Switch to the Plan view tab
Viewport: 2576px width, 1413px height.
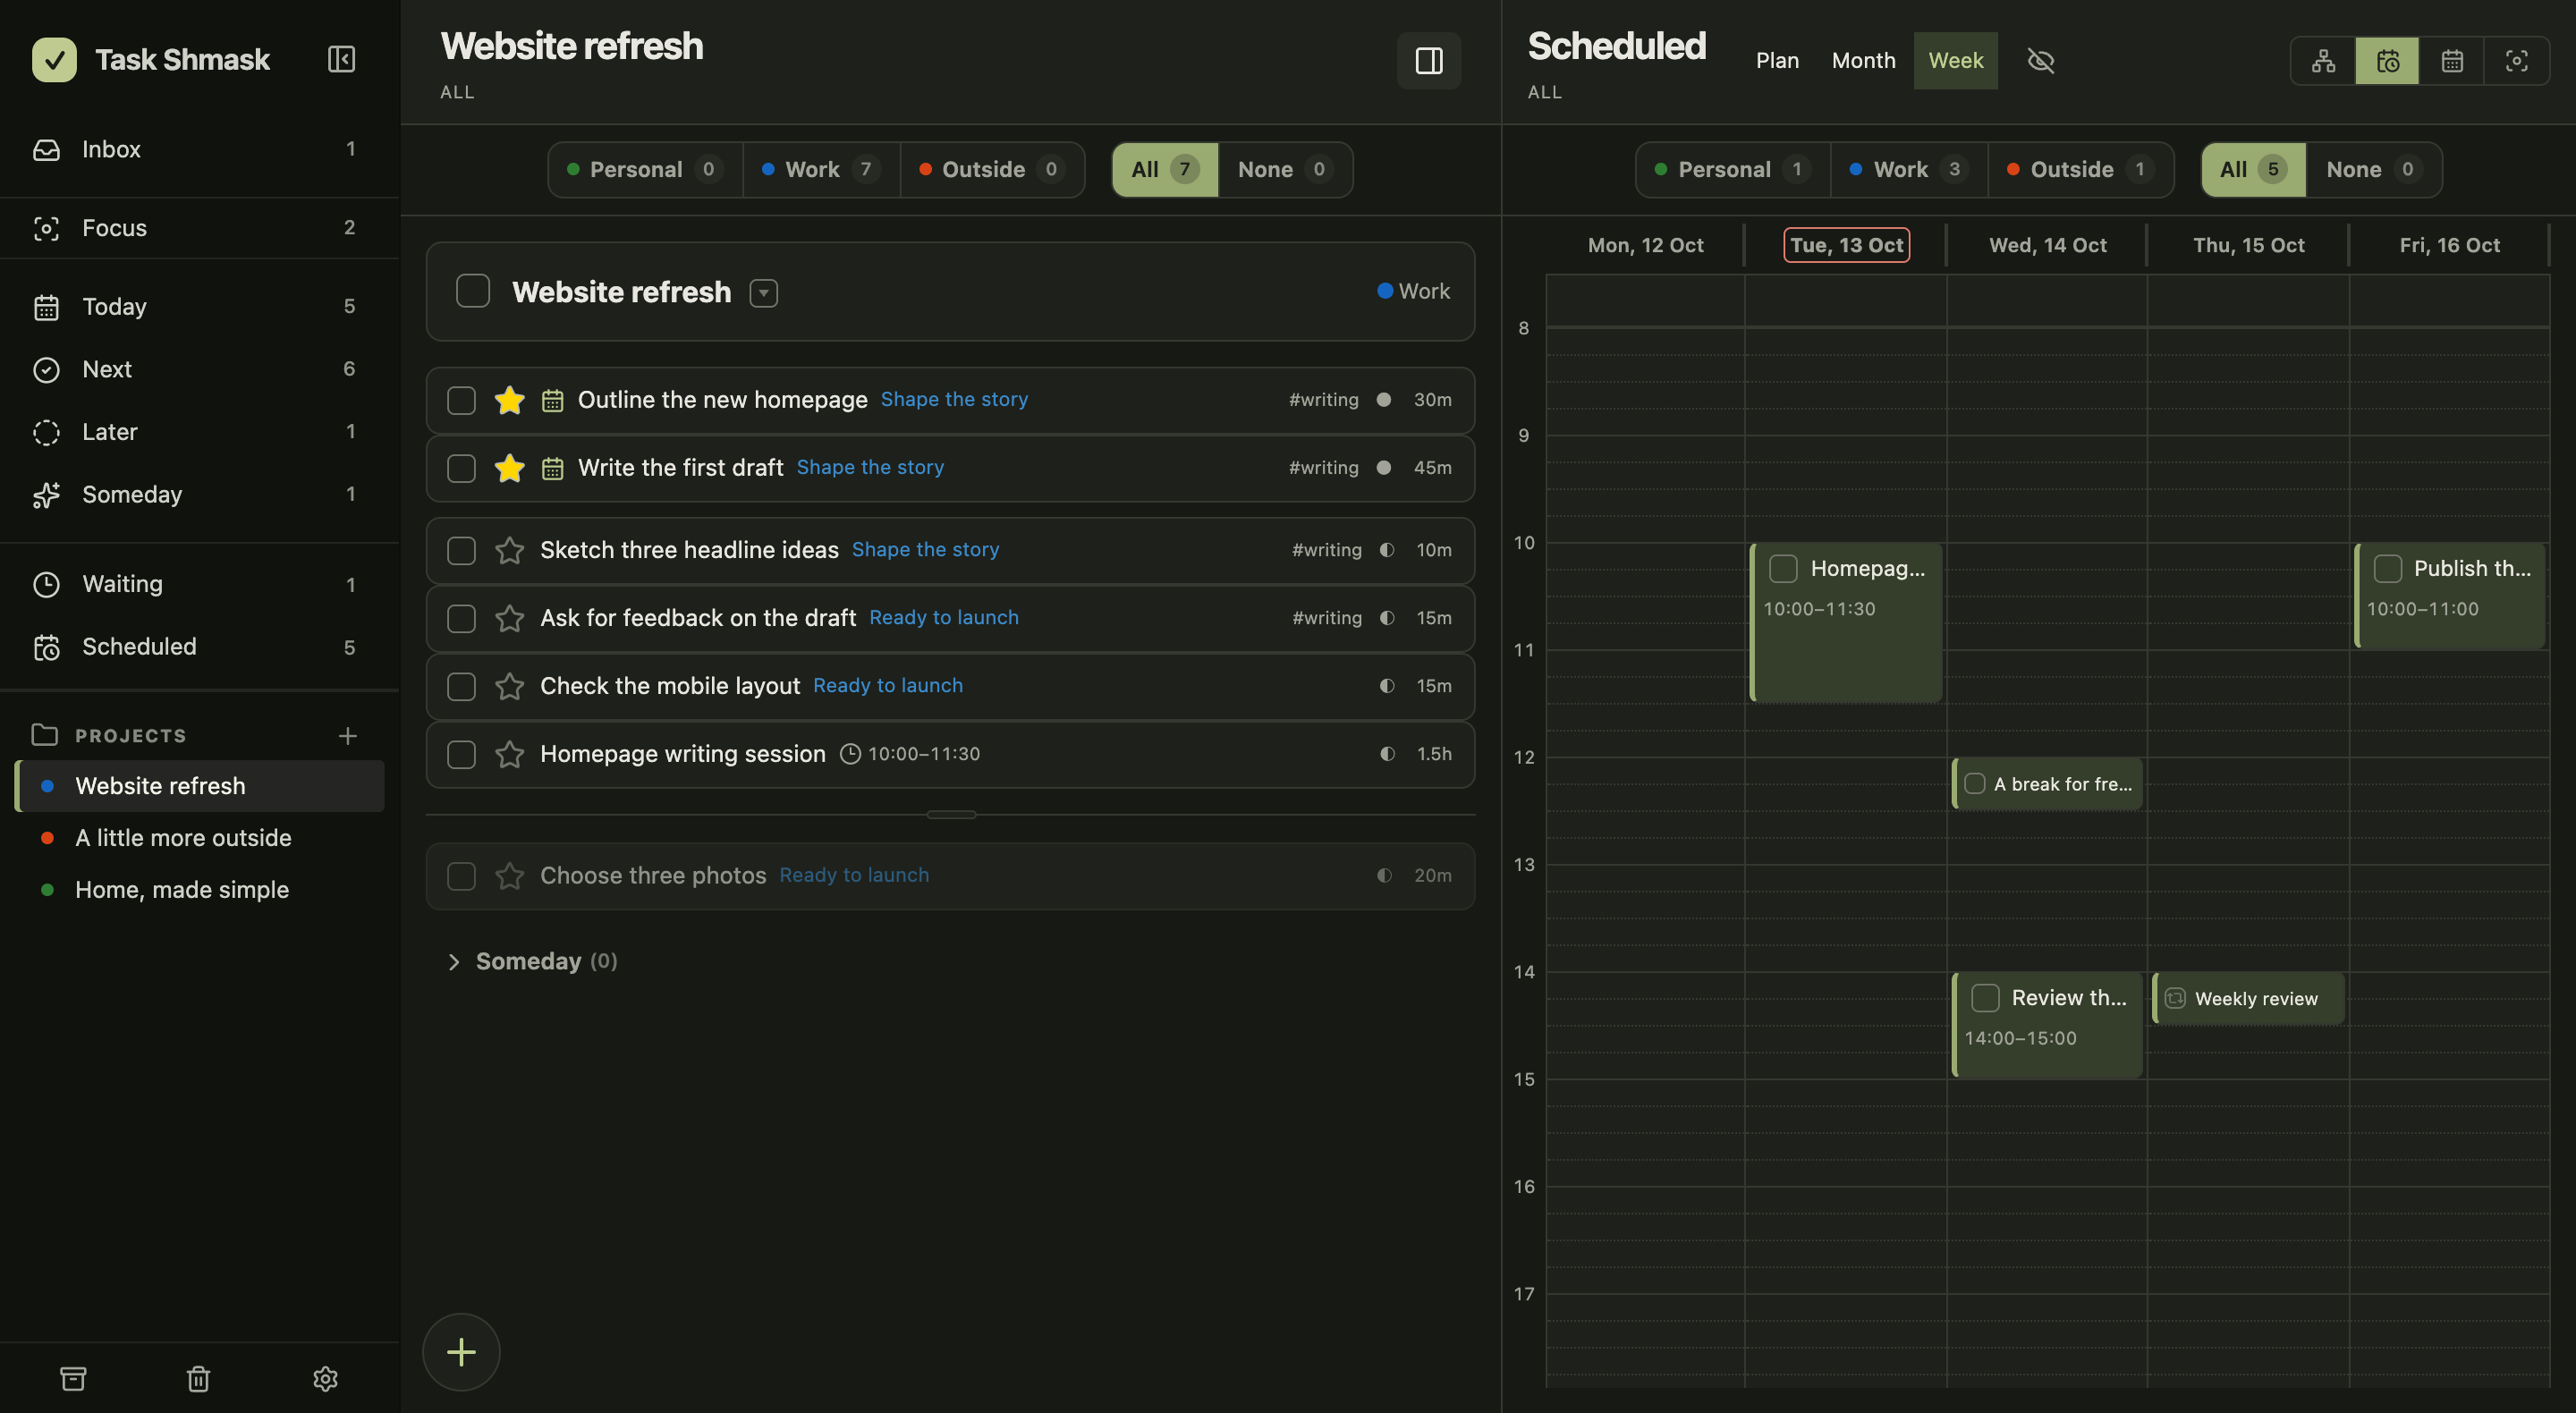1777,61
